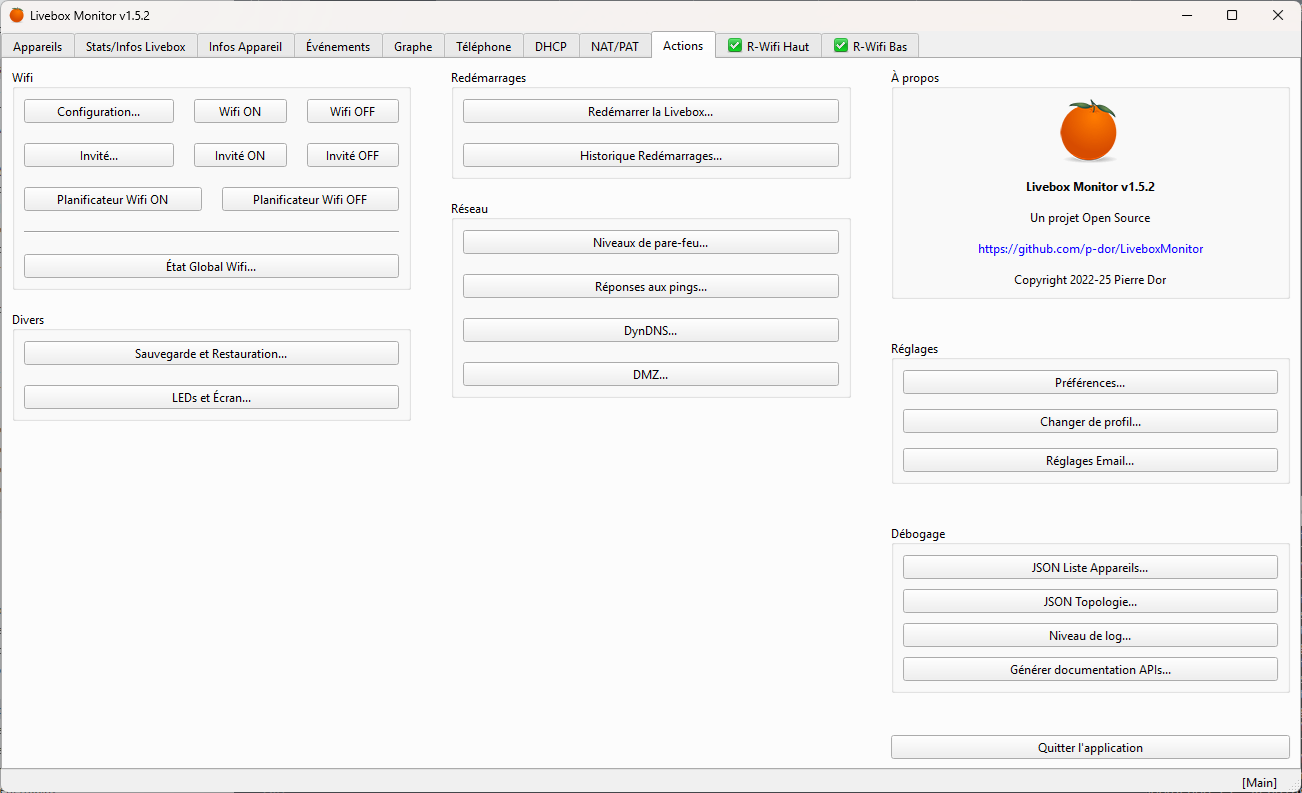Go to the Infos Appareil tab

pyautogui.click(x=245, y=46)
